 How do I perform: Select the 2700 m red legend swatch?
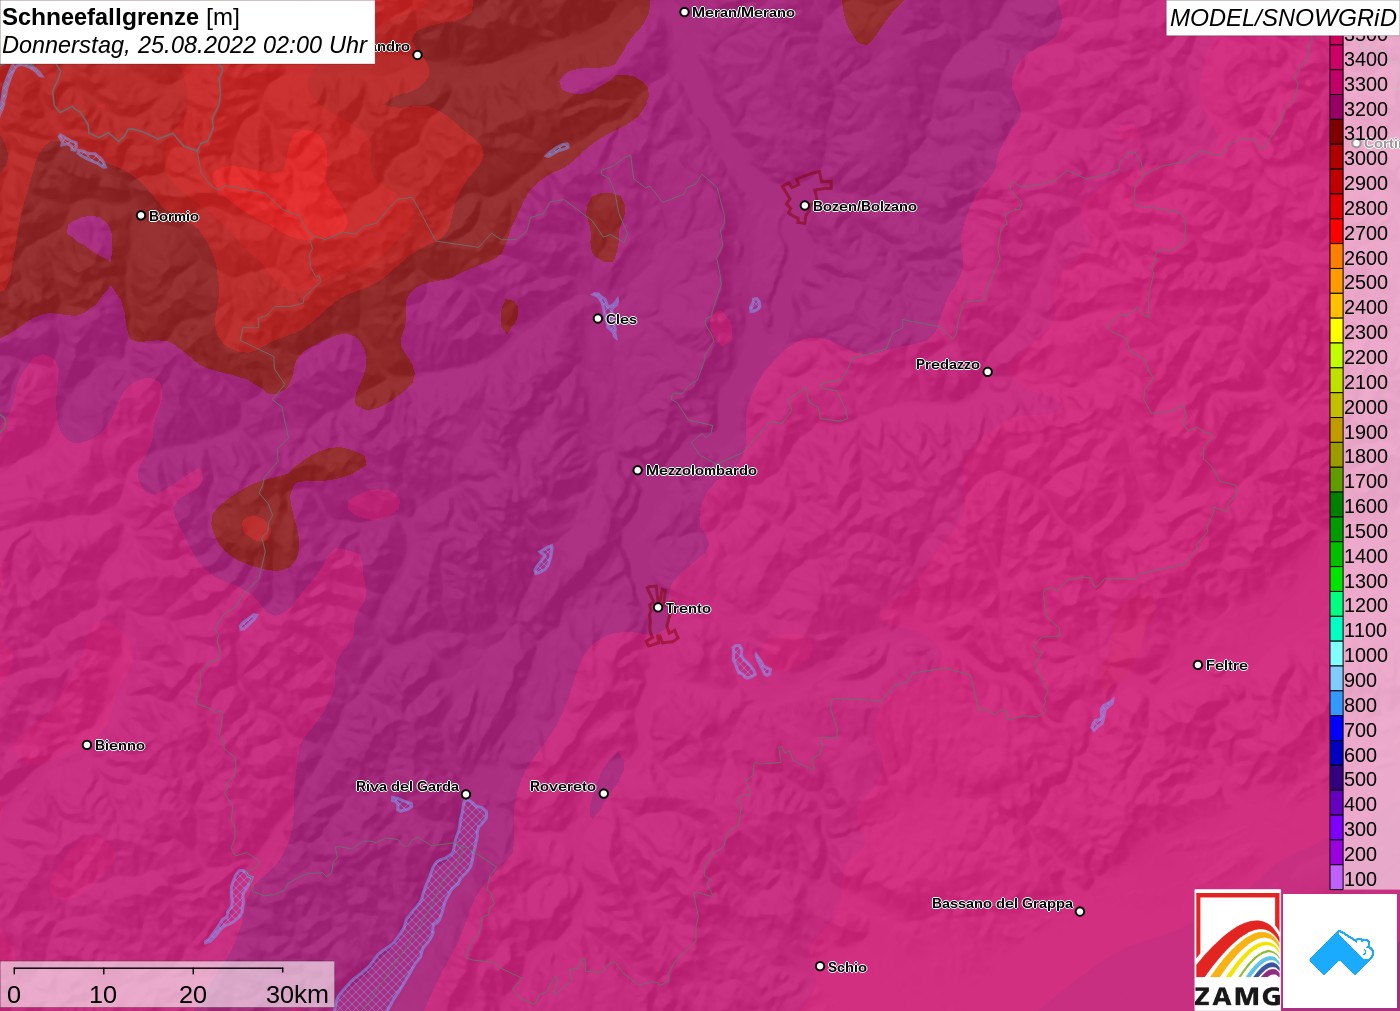(x=1336, y=232)
